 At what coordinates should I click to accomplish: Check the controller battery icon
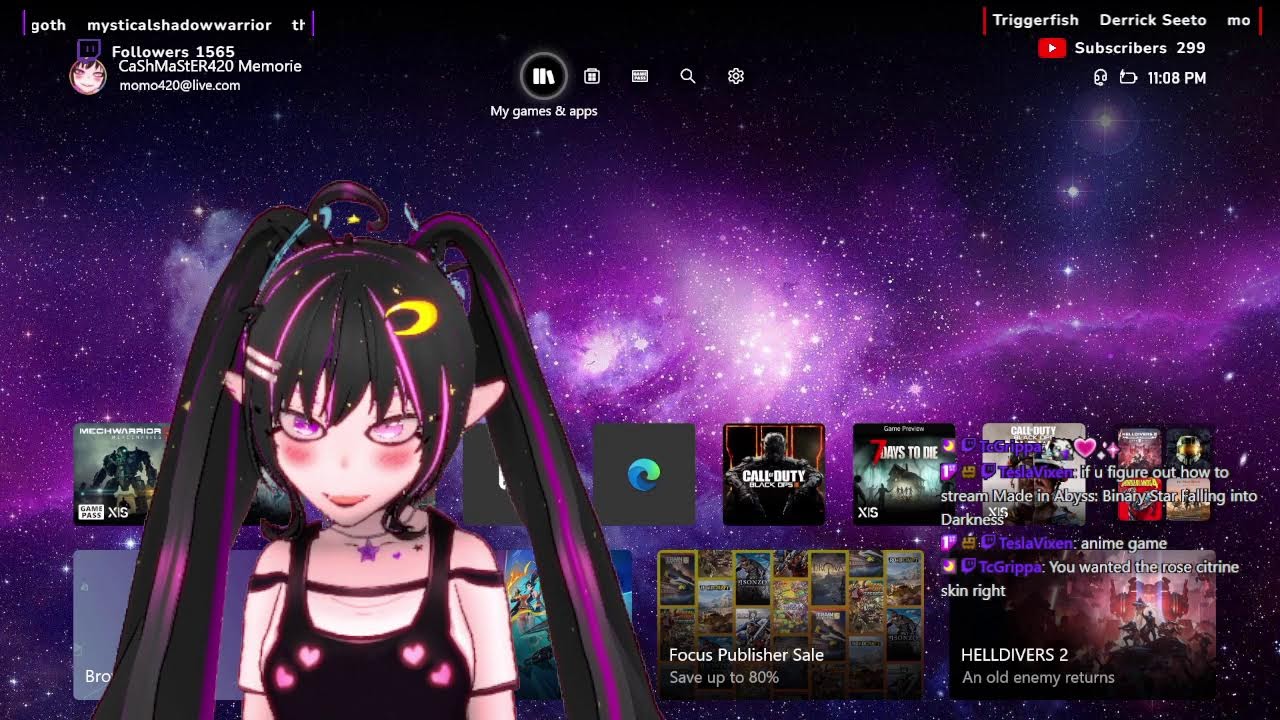(1129, 77)
